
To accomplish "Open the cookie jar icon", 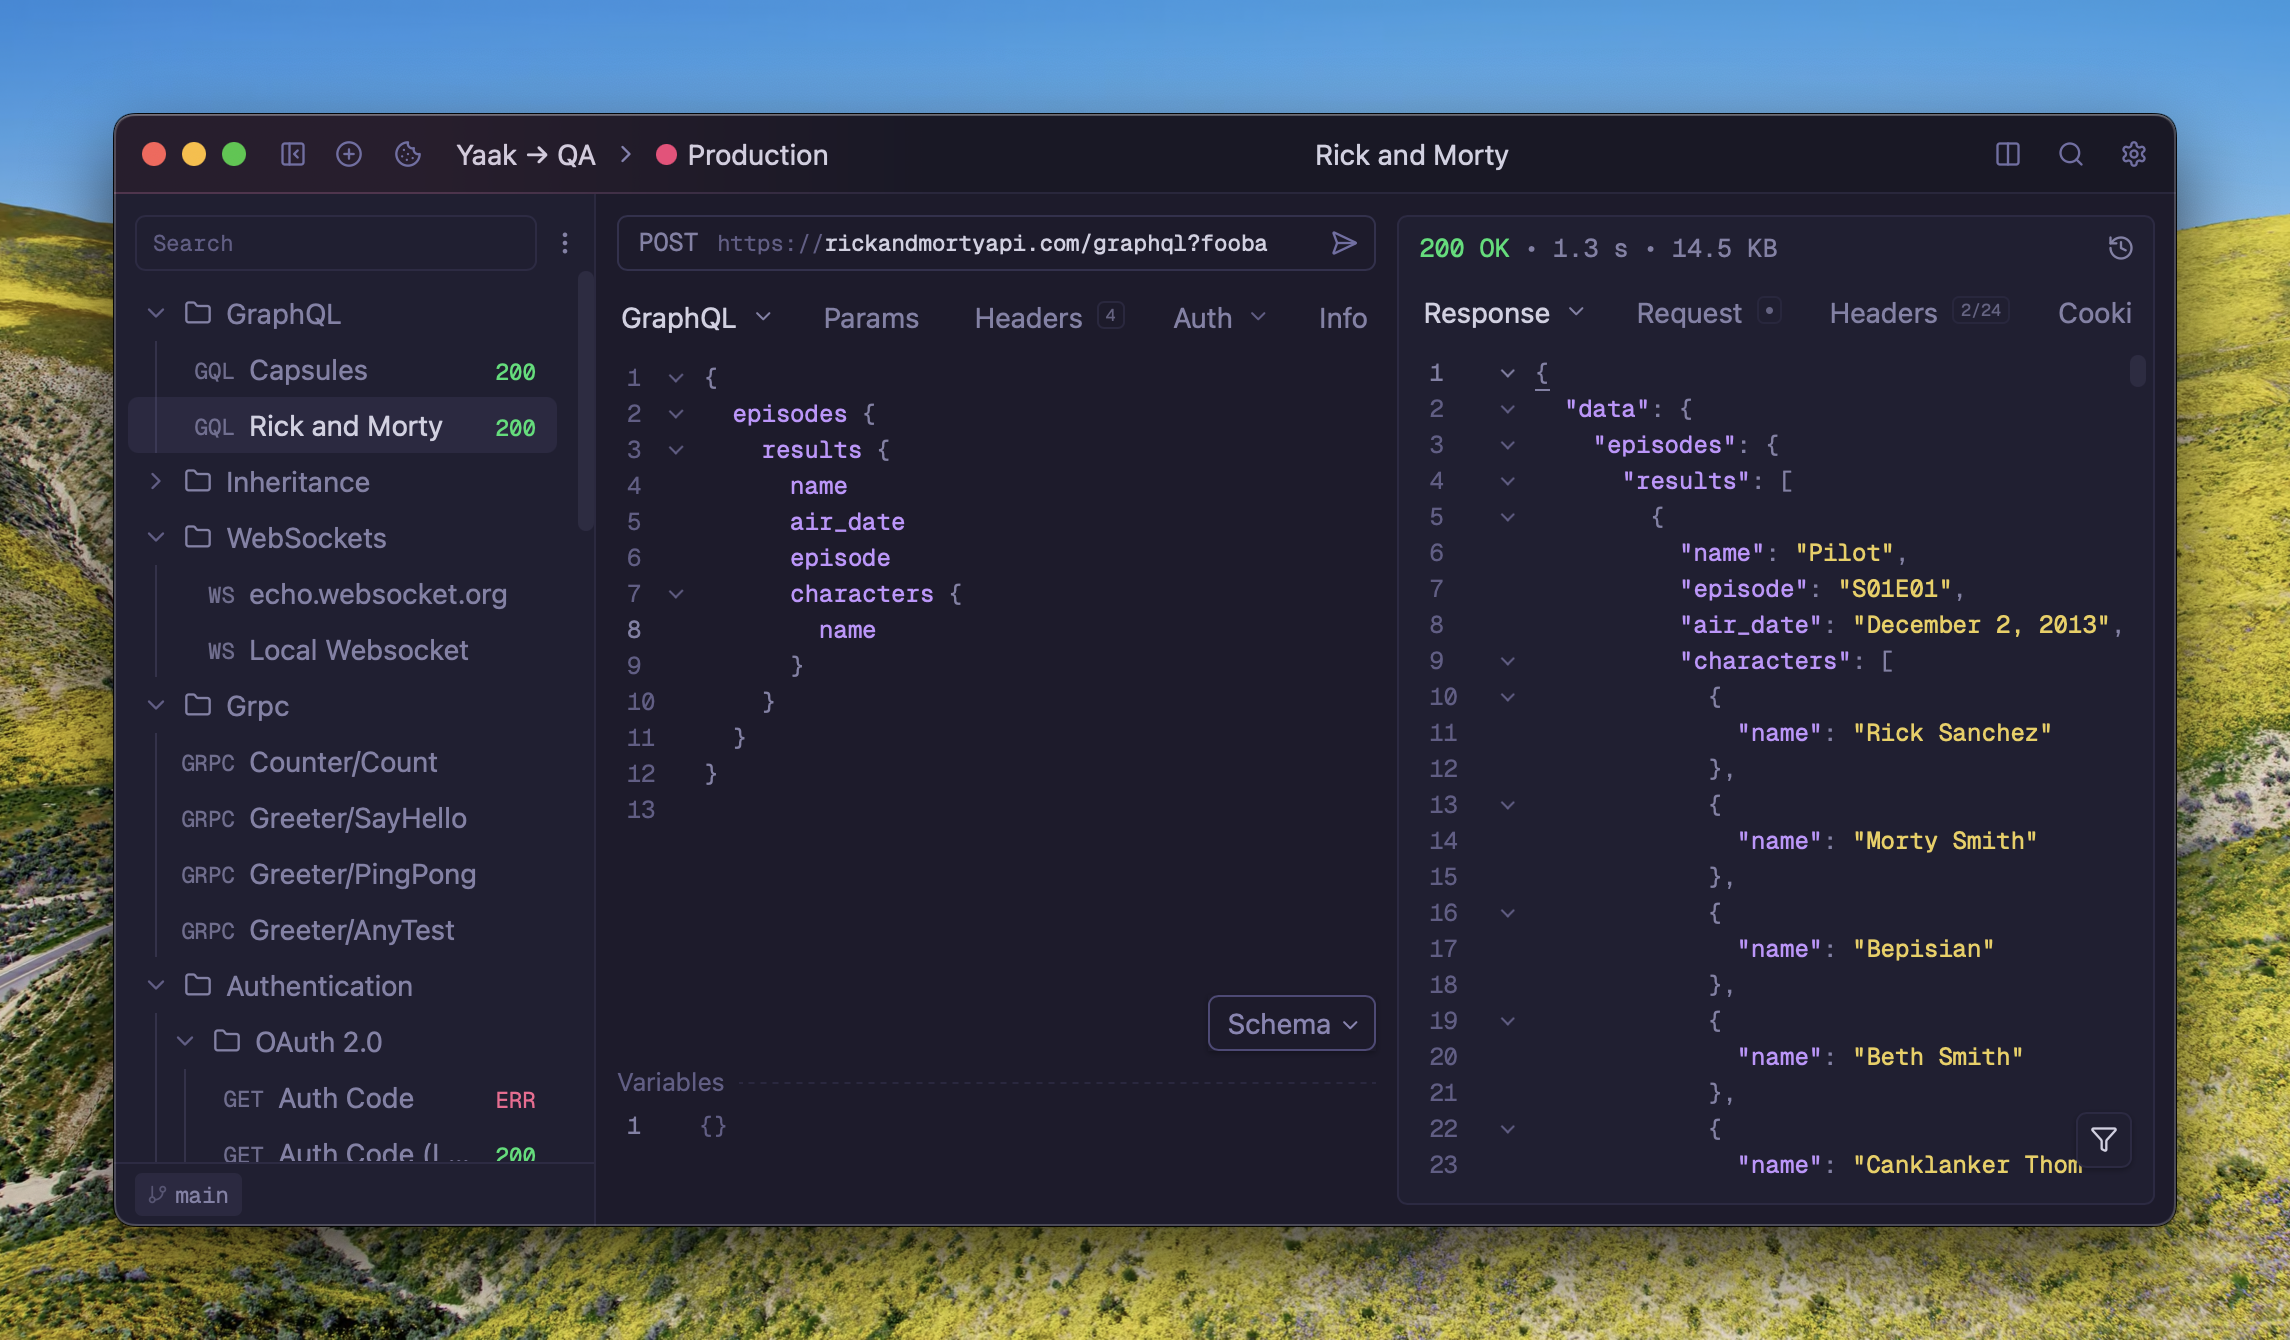I will coord(407,154).
